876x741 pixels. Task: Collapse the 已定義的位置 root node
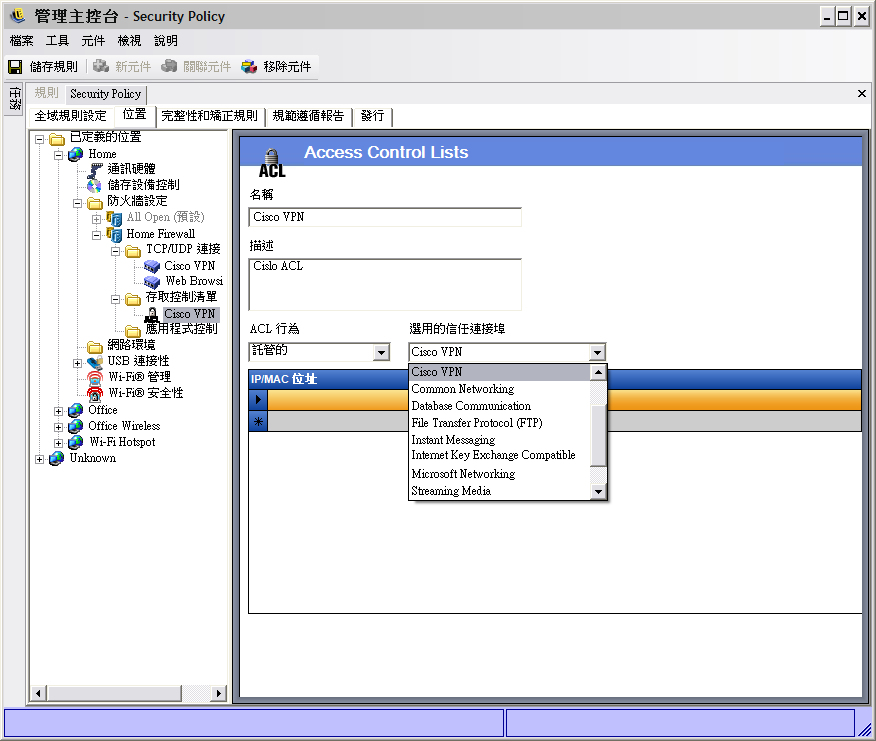(x=39, y=139)
